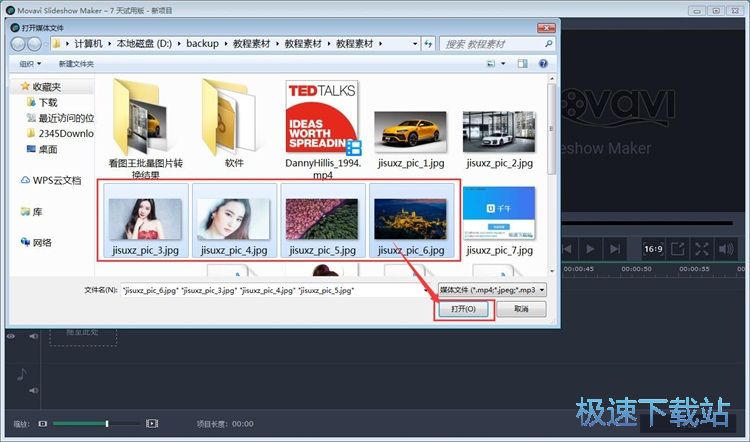The width and height of the screenshot is (750, 442).
Task: Click the search magnifier icon
Action: pos(549,44)
